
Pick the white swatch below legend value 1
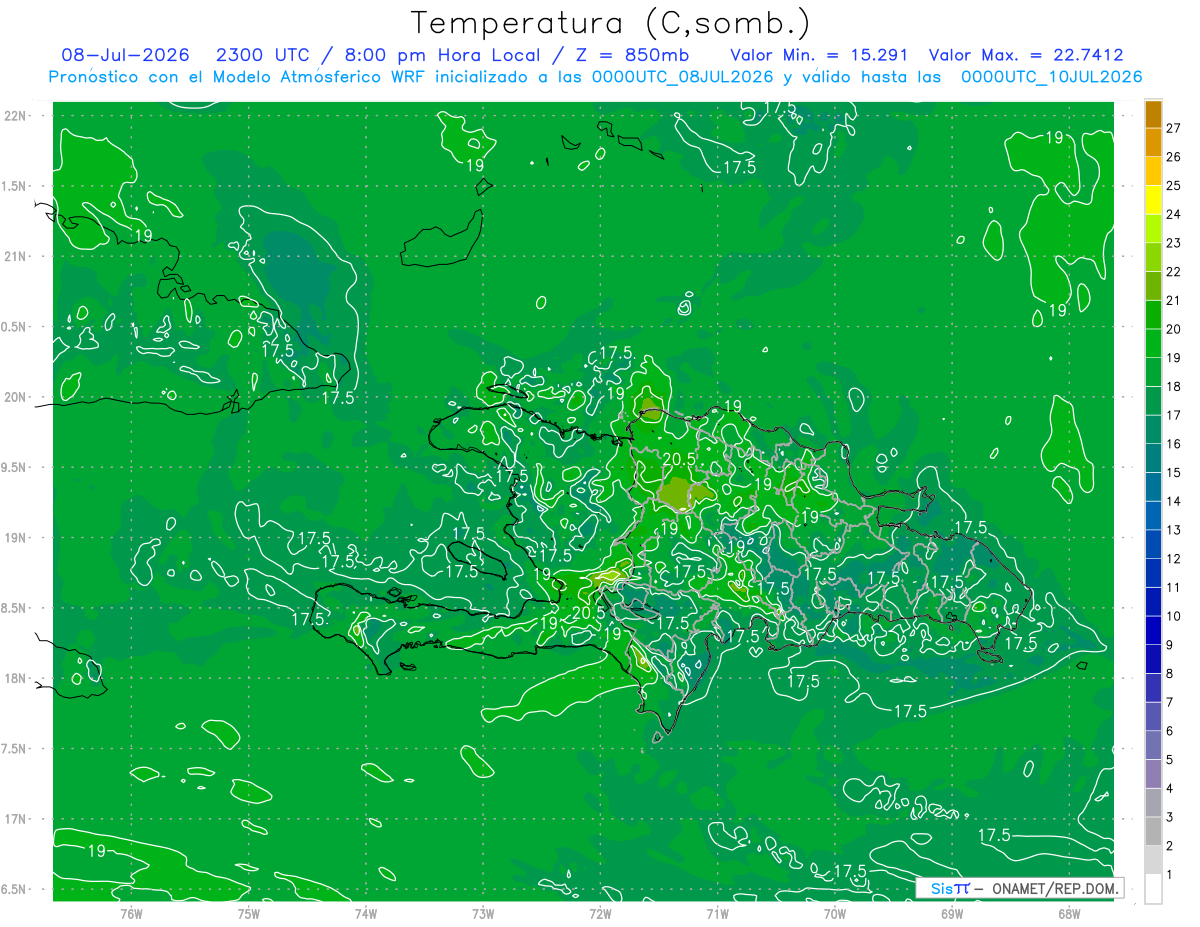1153,889
